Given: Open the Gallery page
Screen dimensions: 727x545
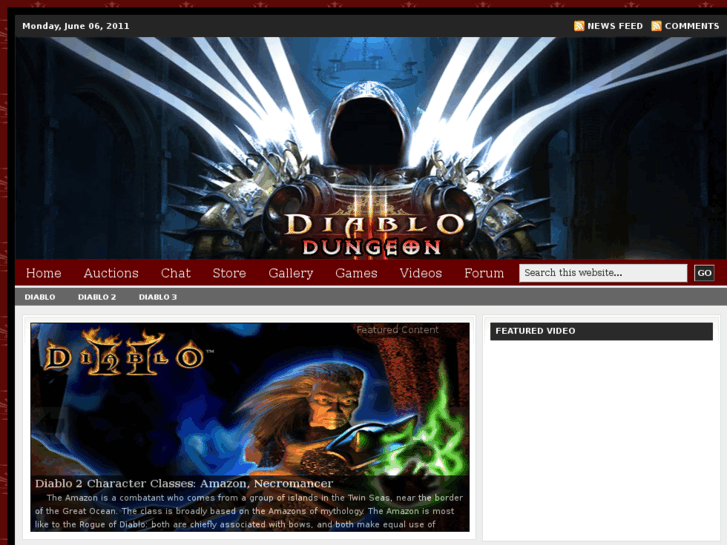Looking at the screenshot, I should [291, 273].
